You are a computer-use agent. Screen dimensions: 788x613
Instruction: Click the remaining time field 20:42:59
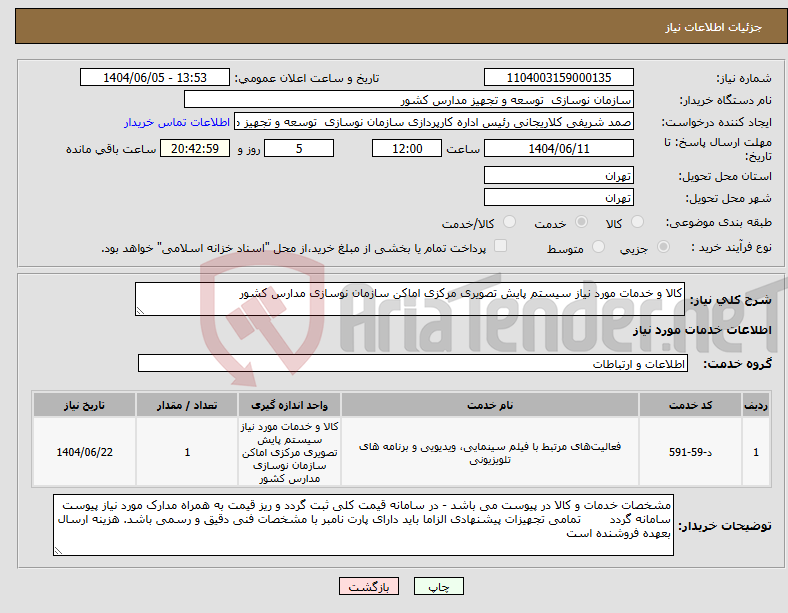(195, 148)
